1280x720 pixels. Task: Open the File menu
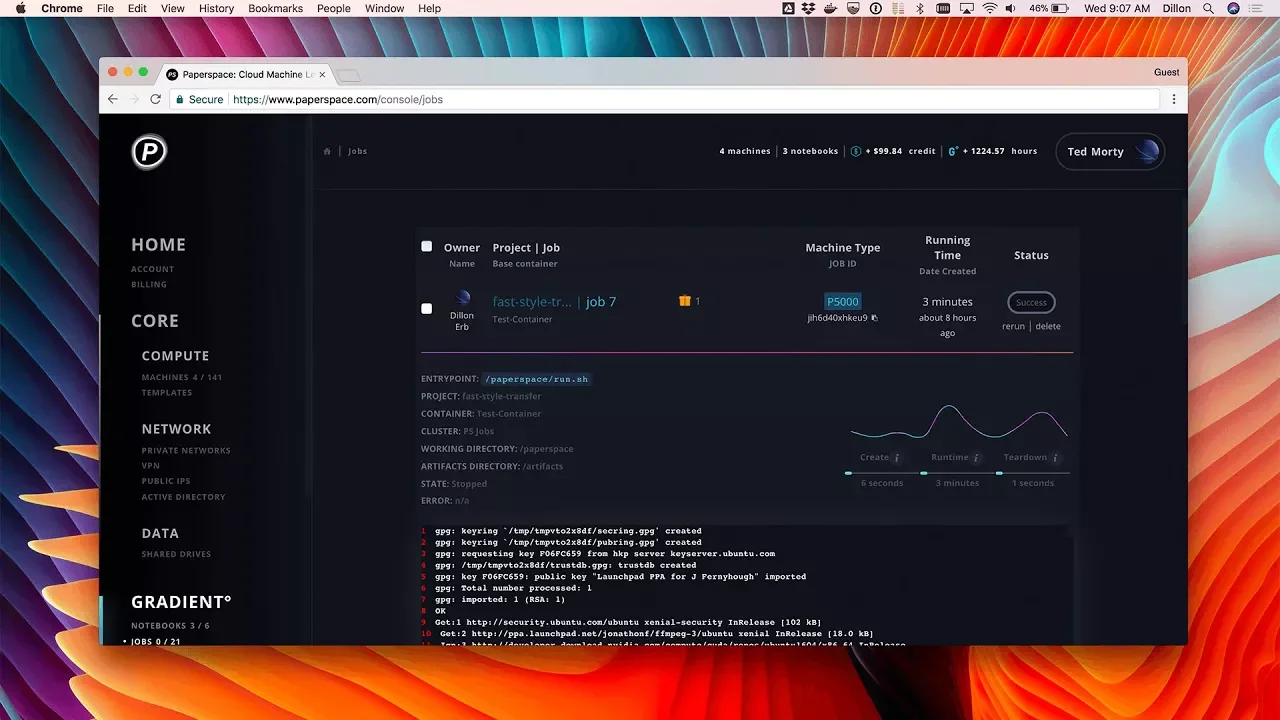105,8
